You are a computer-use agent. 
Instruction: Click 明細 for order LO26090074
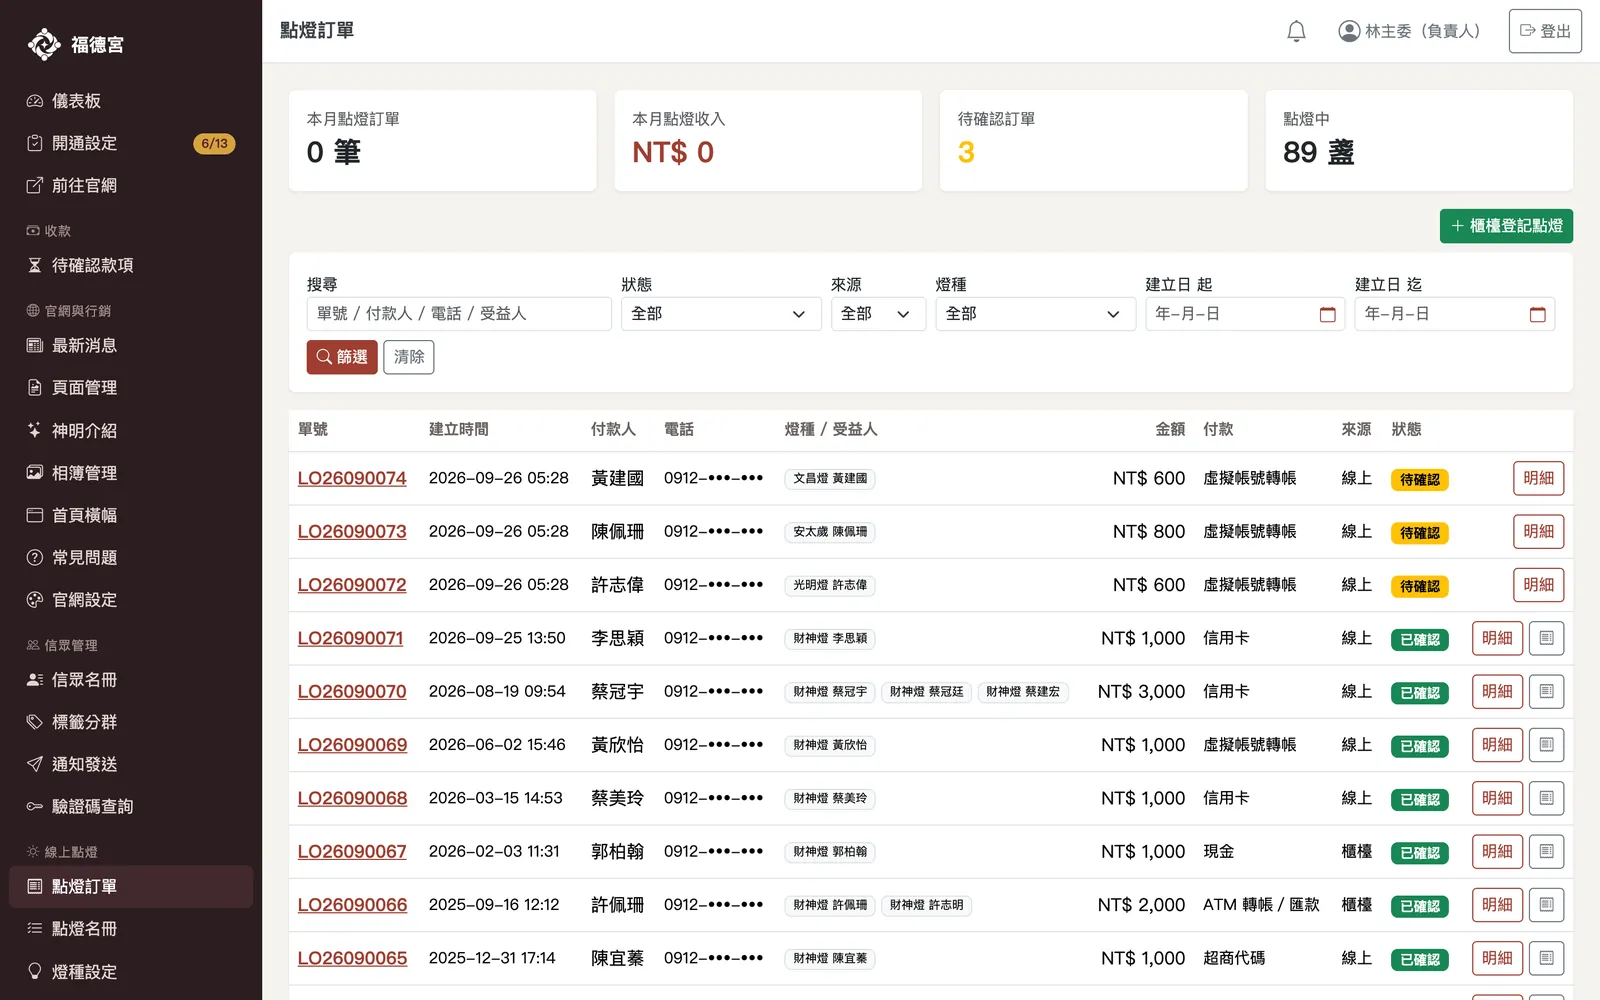1538,478
